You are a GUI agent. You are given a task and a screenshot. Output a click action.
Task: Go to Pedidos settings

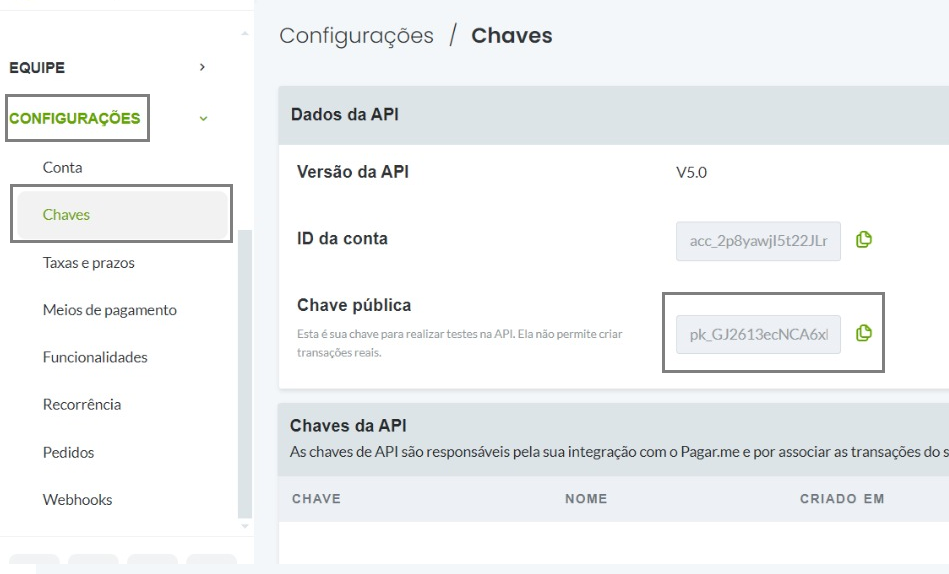click(x=68, y=452)
